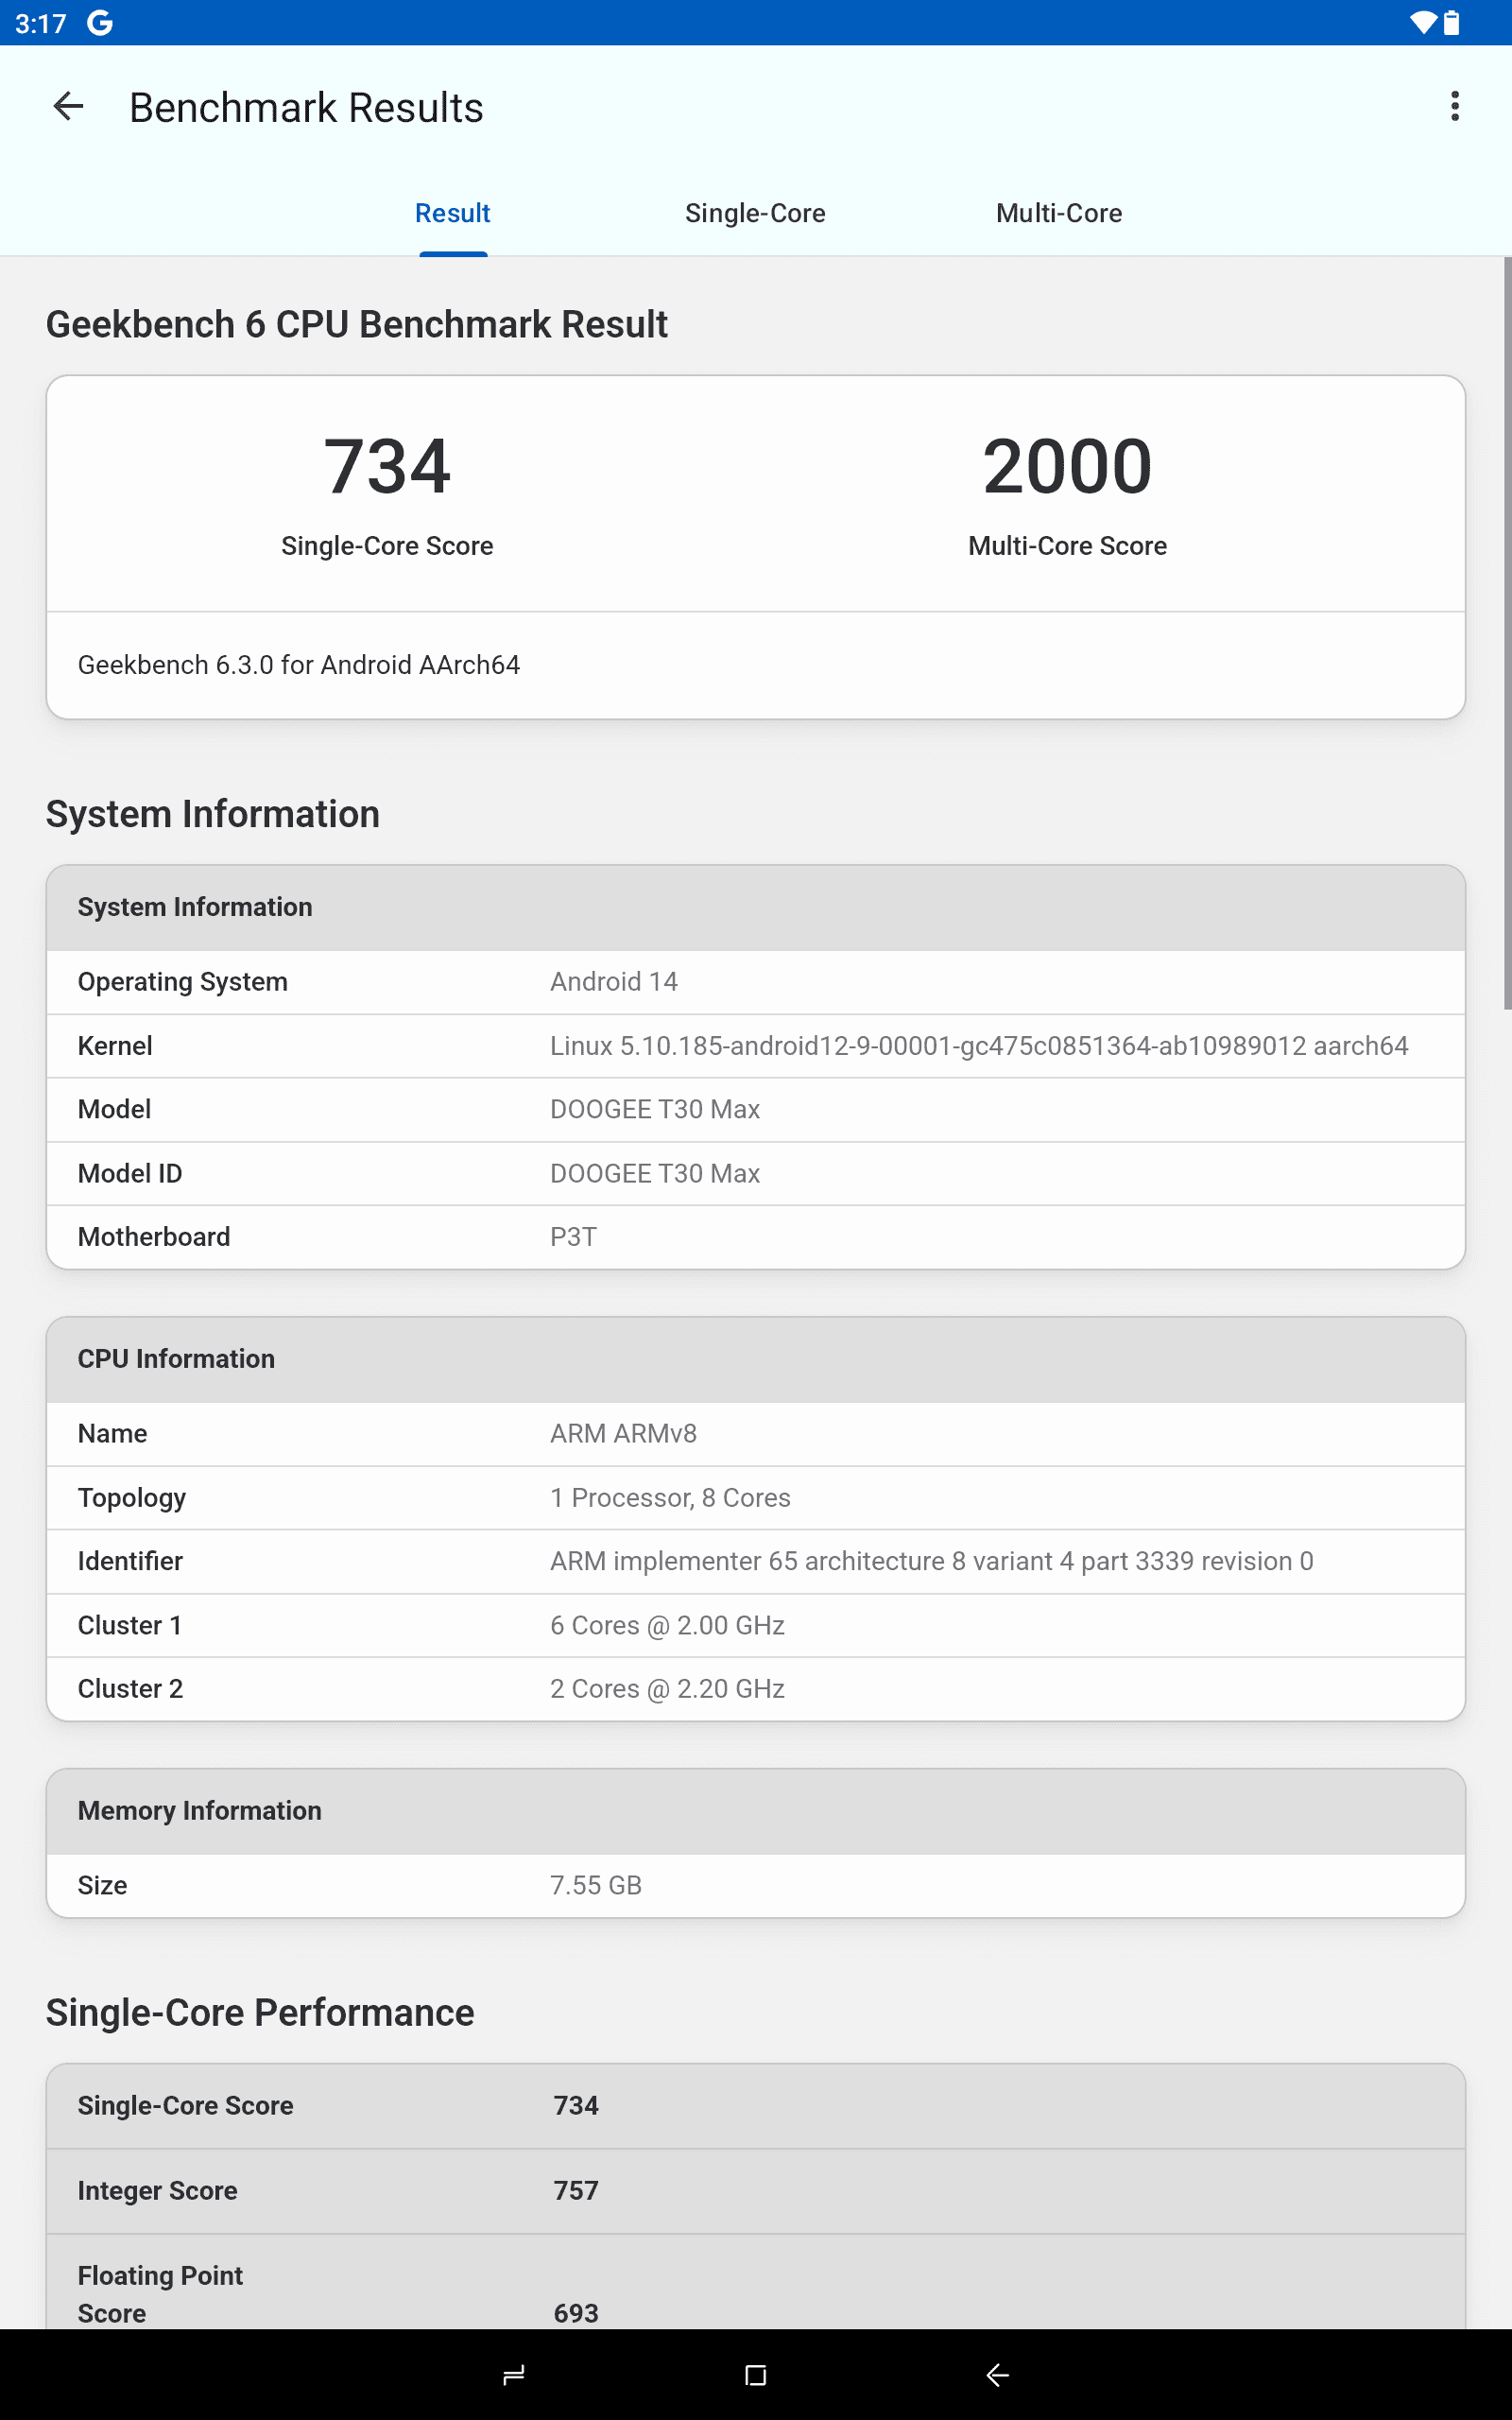Tap the Operating System row value Android 14

614,982
